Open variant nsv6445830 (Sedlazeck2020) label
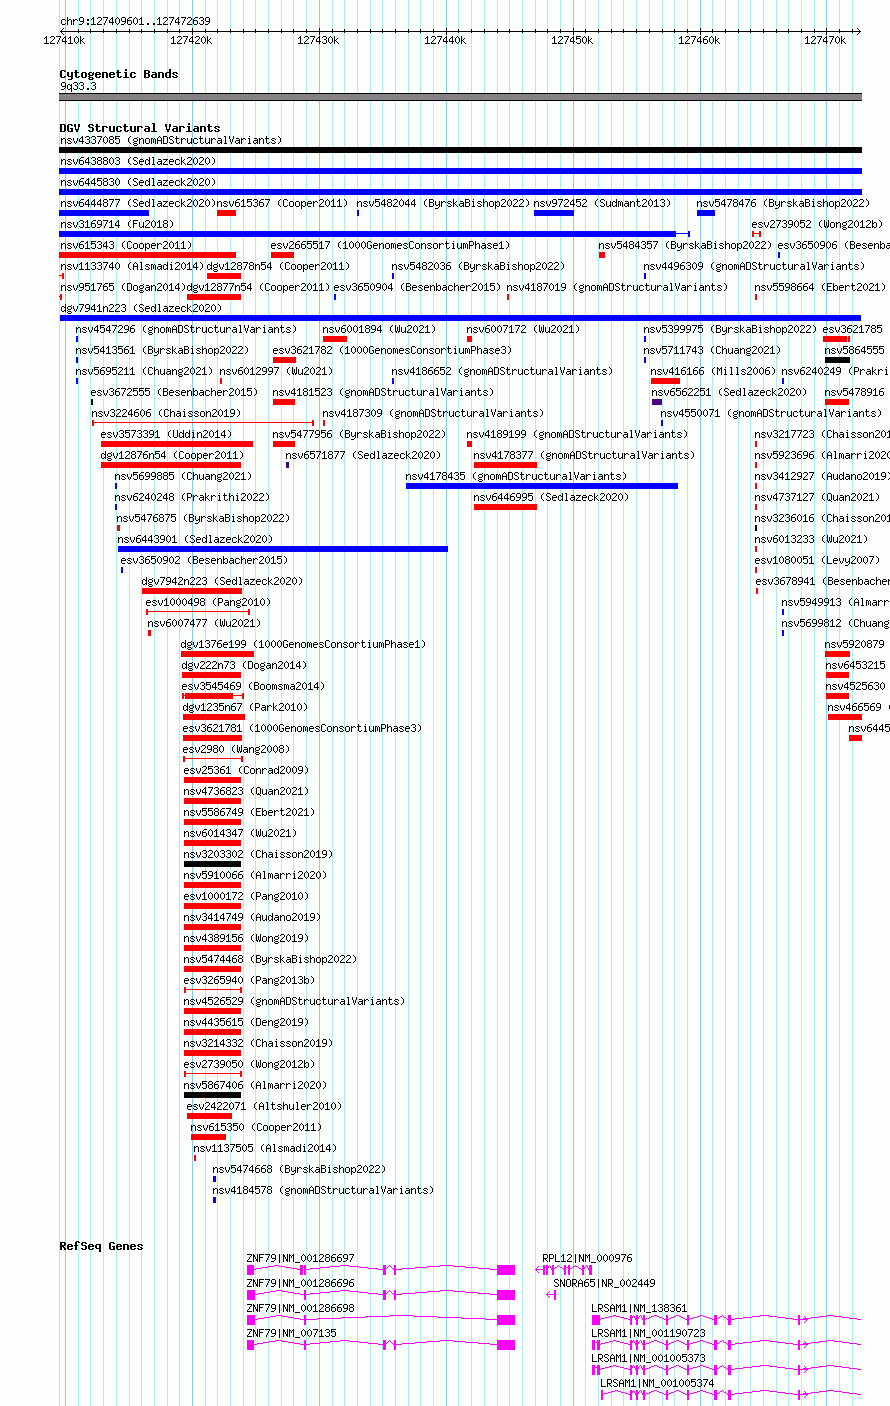This screenshot has width=890, height=1406. tap(137, 182)
